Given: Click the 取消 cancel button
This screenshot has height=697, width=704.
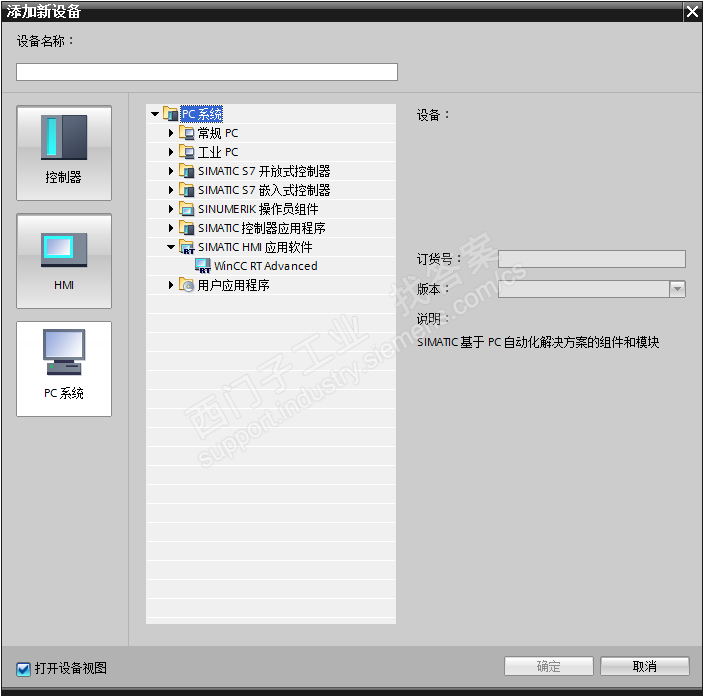Looking at the screenshot, I should (645, 666).
